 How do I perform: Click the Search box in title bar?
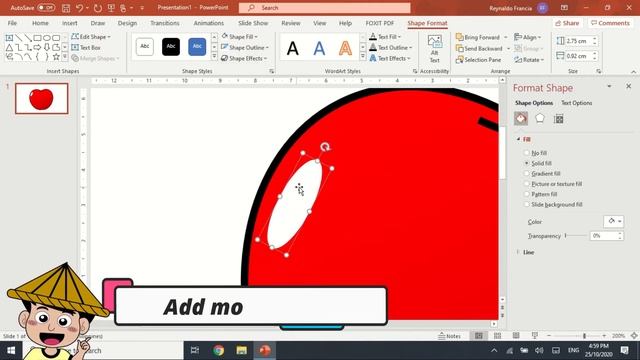pyautogui.click(x=324, y=8)
